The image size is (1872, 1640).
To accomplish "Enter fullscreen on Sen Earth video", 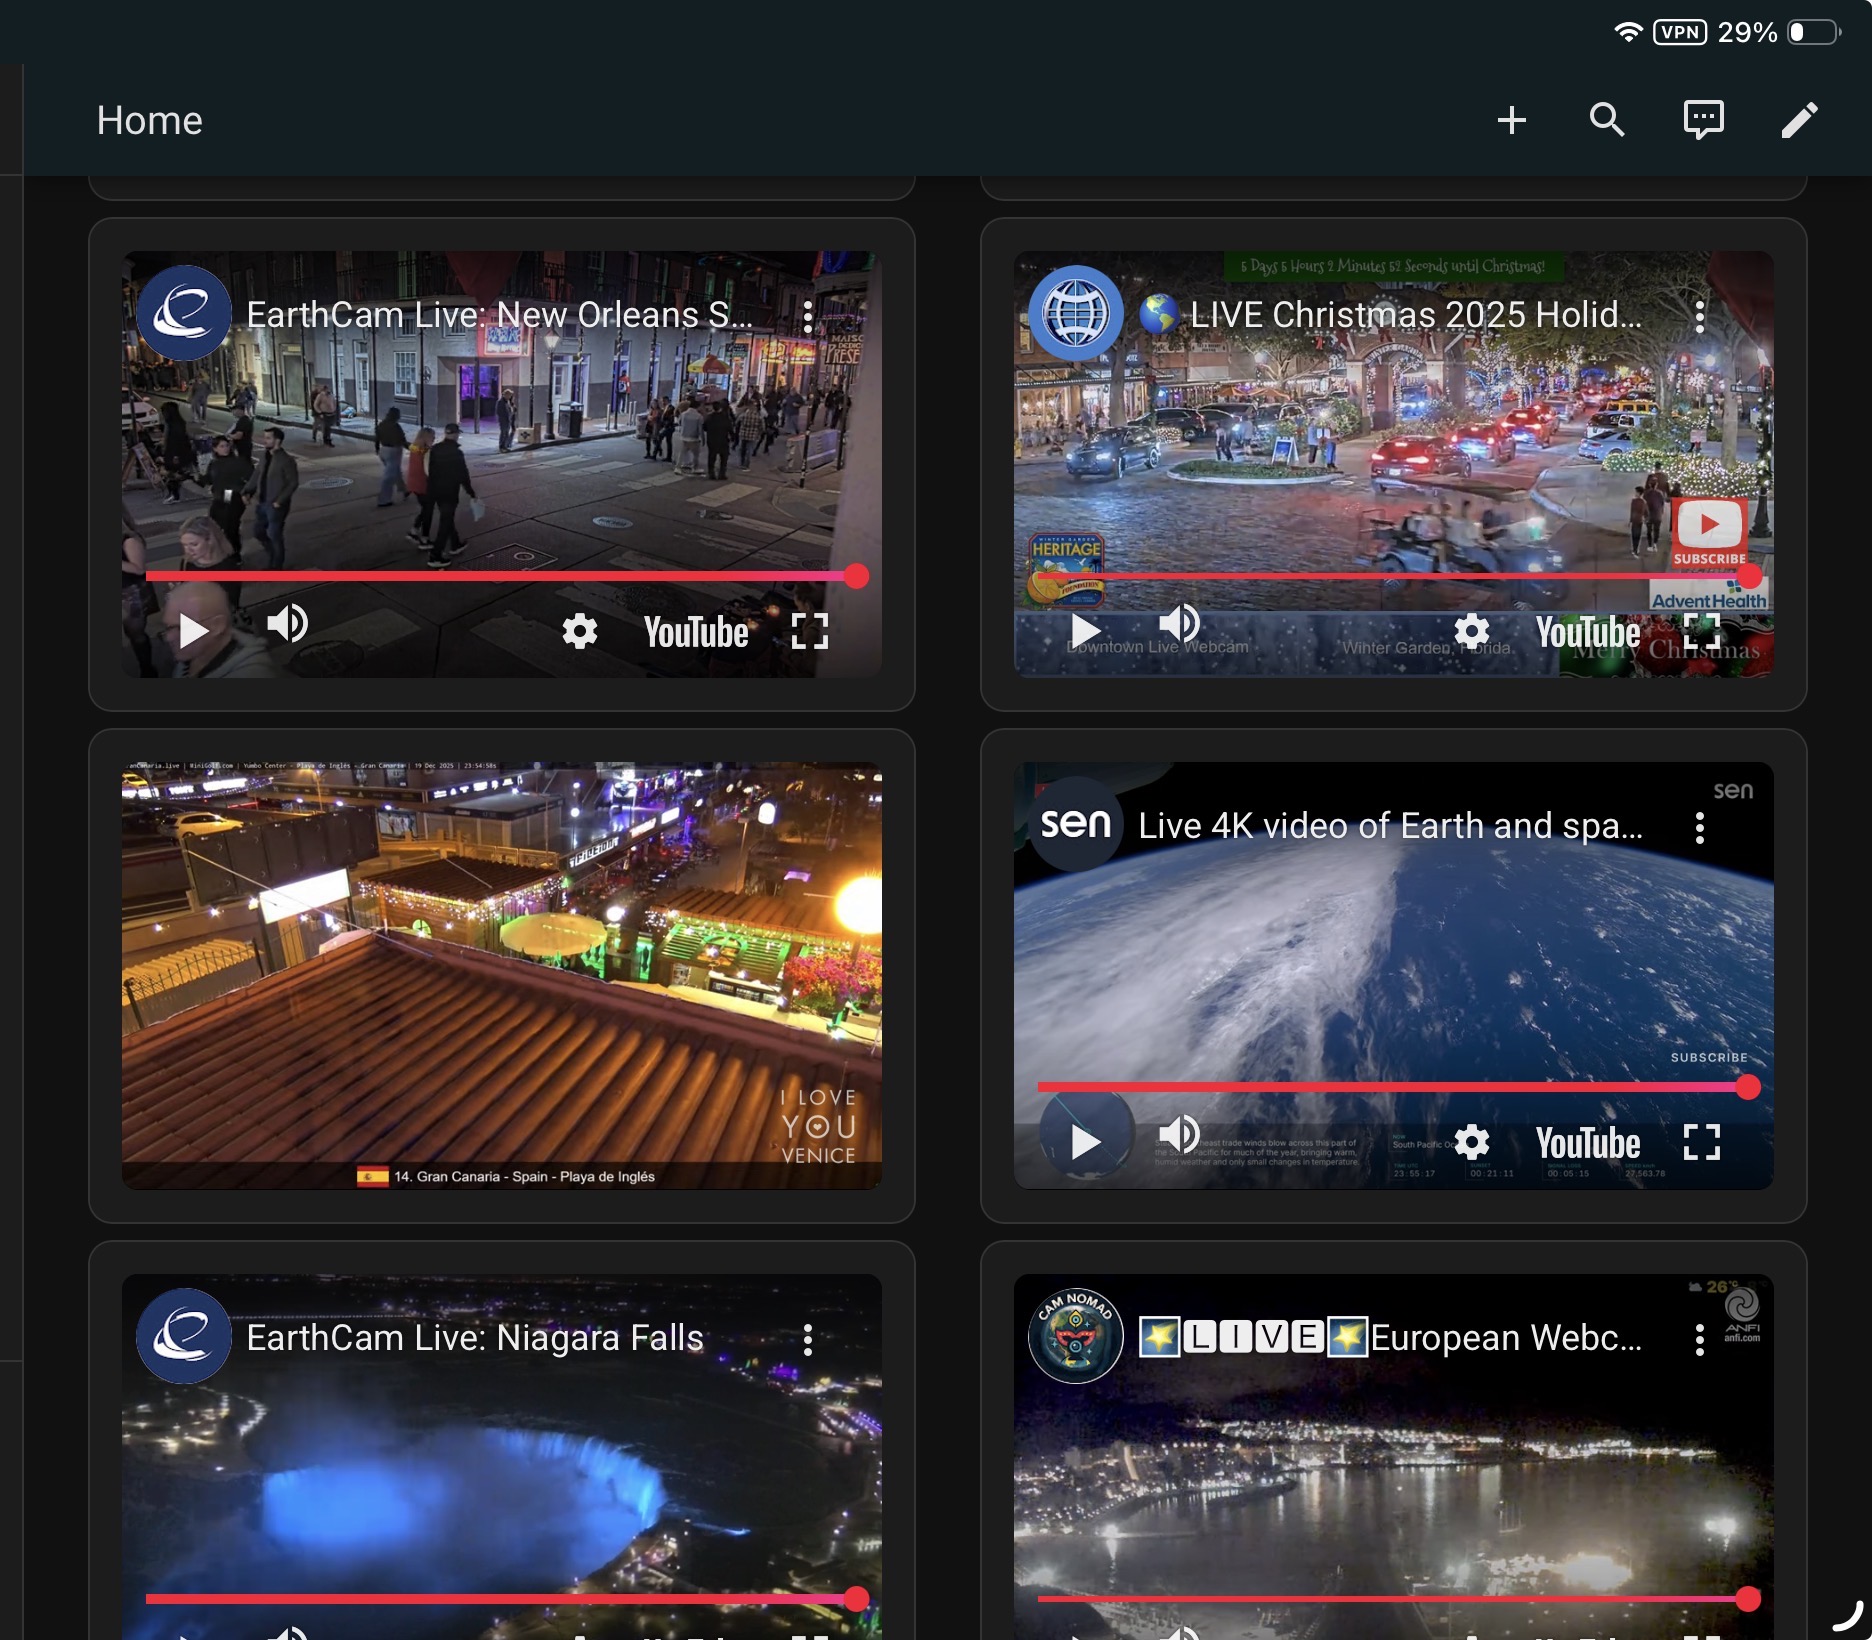I will [x=1701, y=1142].
